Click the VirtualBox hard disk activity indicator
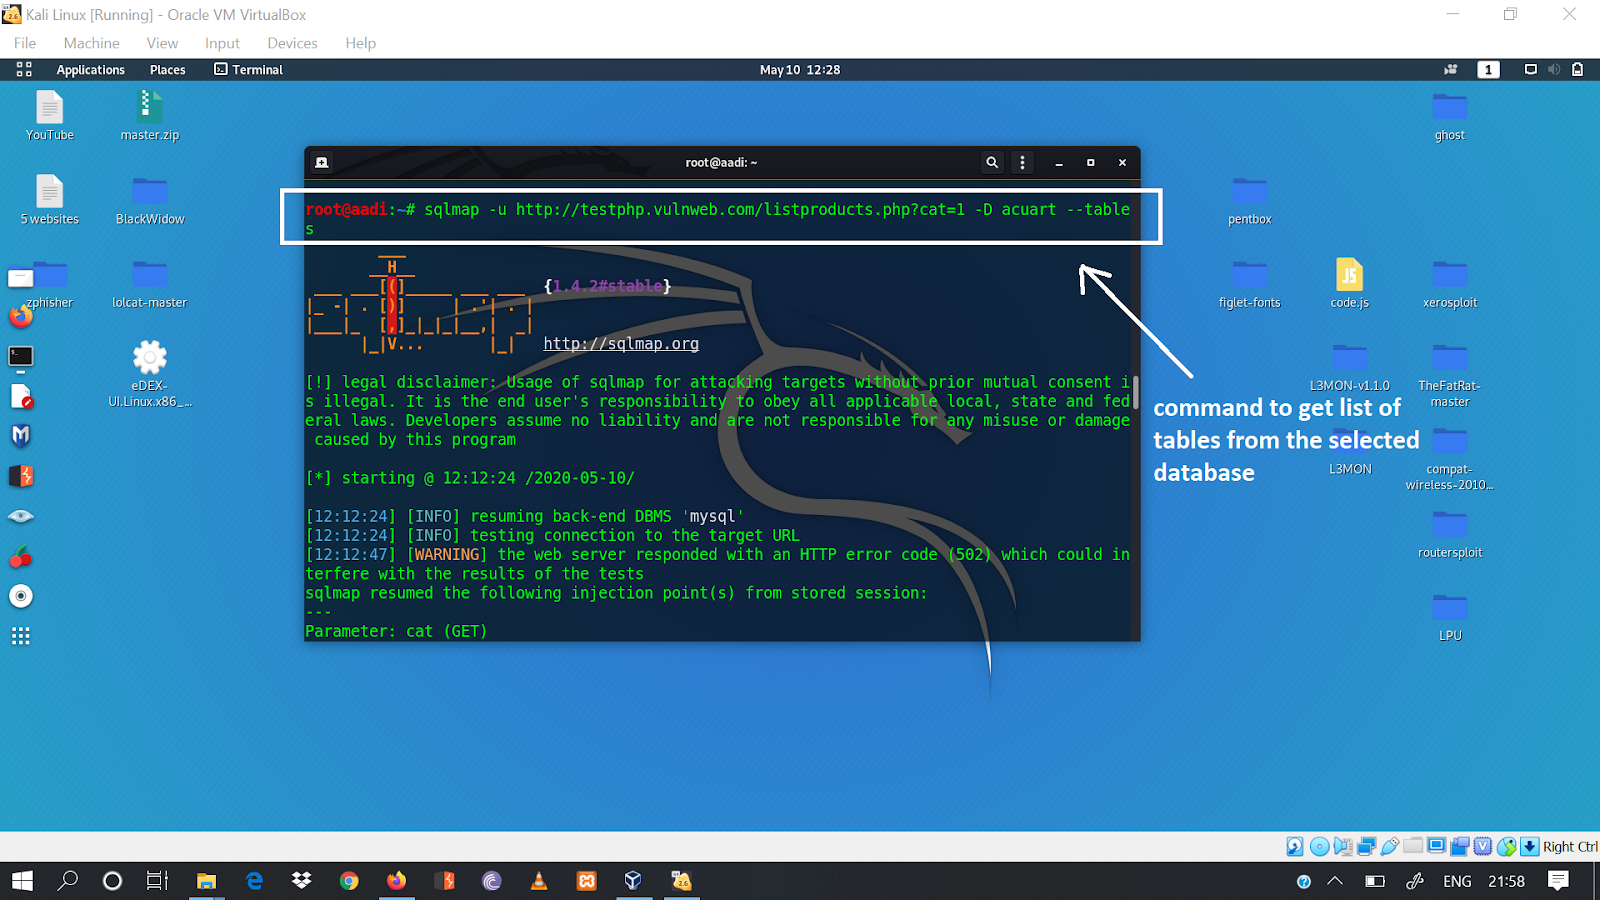 coord(1294,847)
